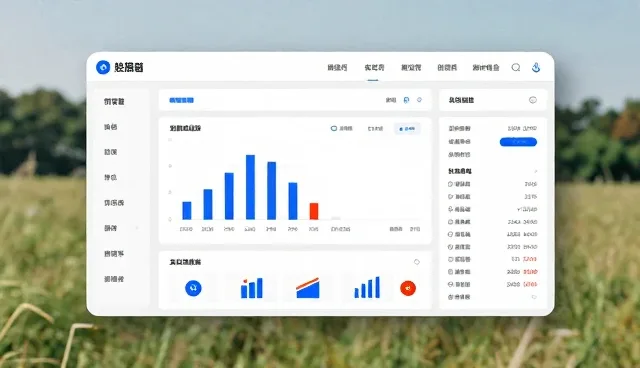Click the blue bookmark icon in filter bar
Screen dimensions: 640x368
(x=406, y=100)
